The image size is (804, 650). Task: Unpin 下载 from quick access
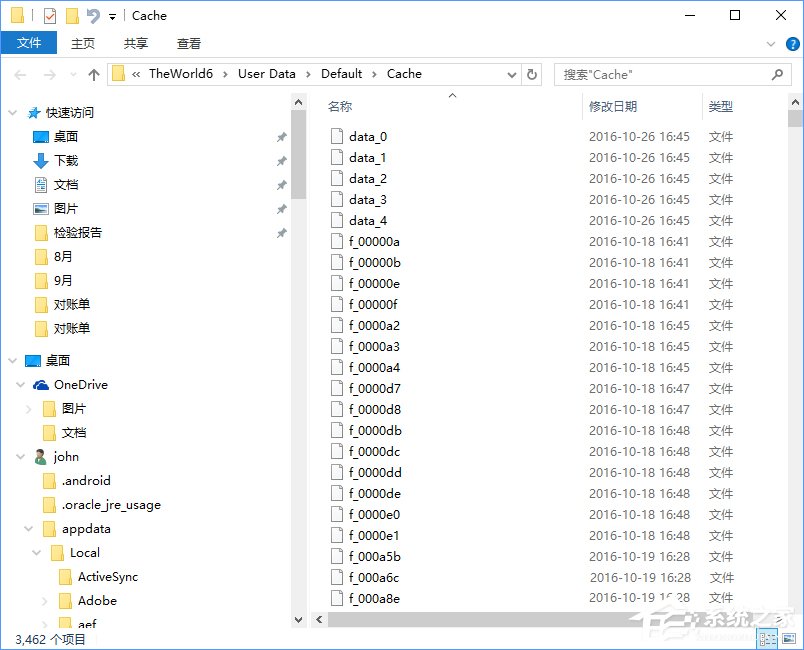pyautogui.click(x=282, y=161)
